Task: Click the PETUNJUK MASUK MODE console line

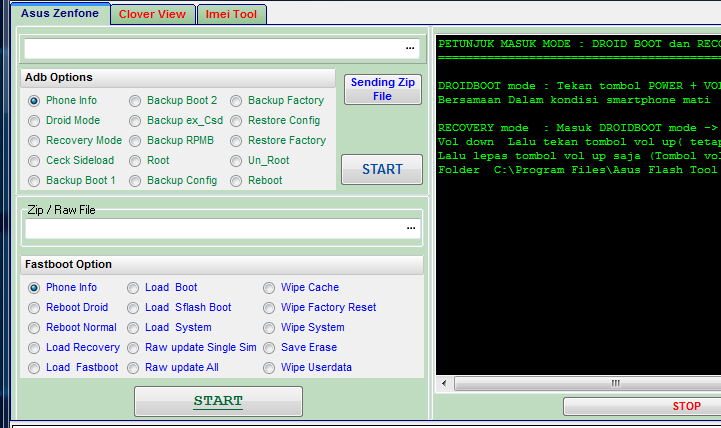Action: tap(579, 44)
